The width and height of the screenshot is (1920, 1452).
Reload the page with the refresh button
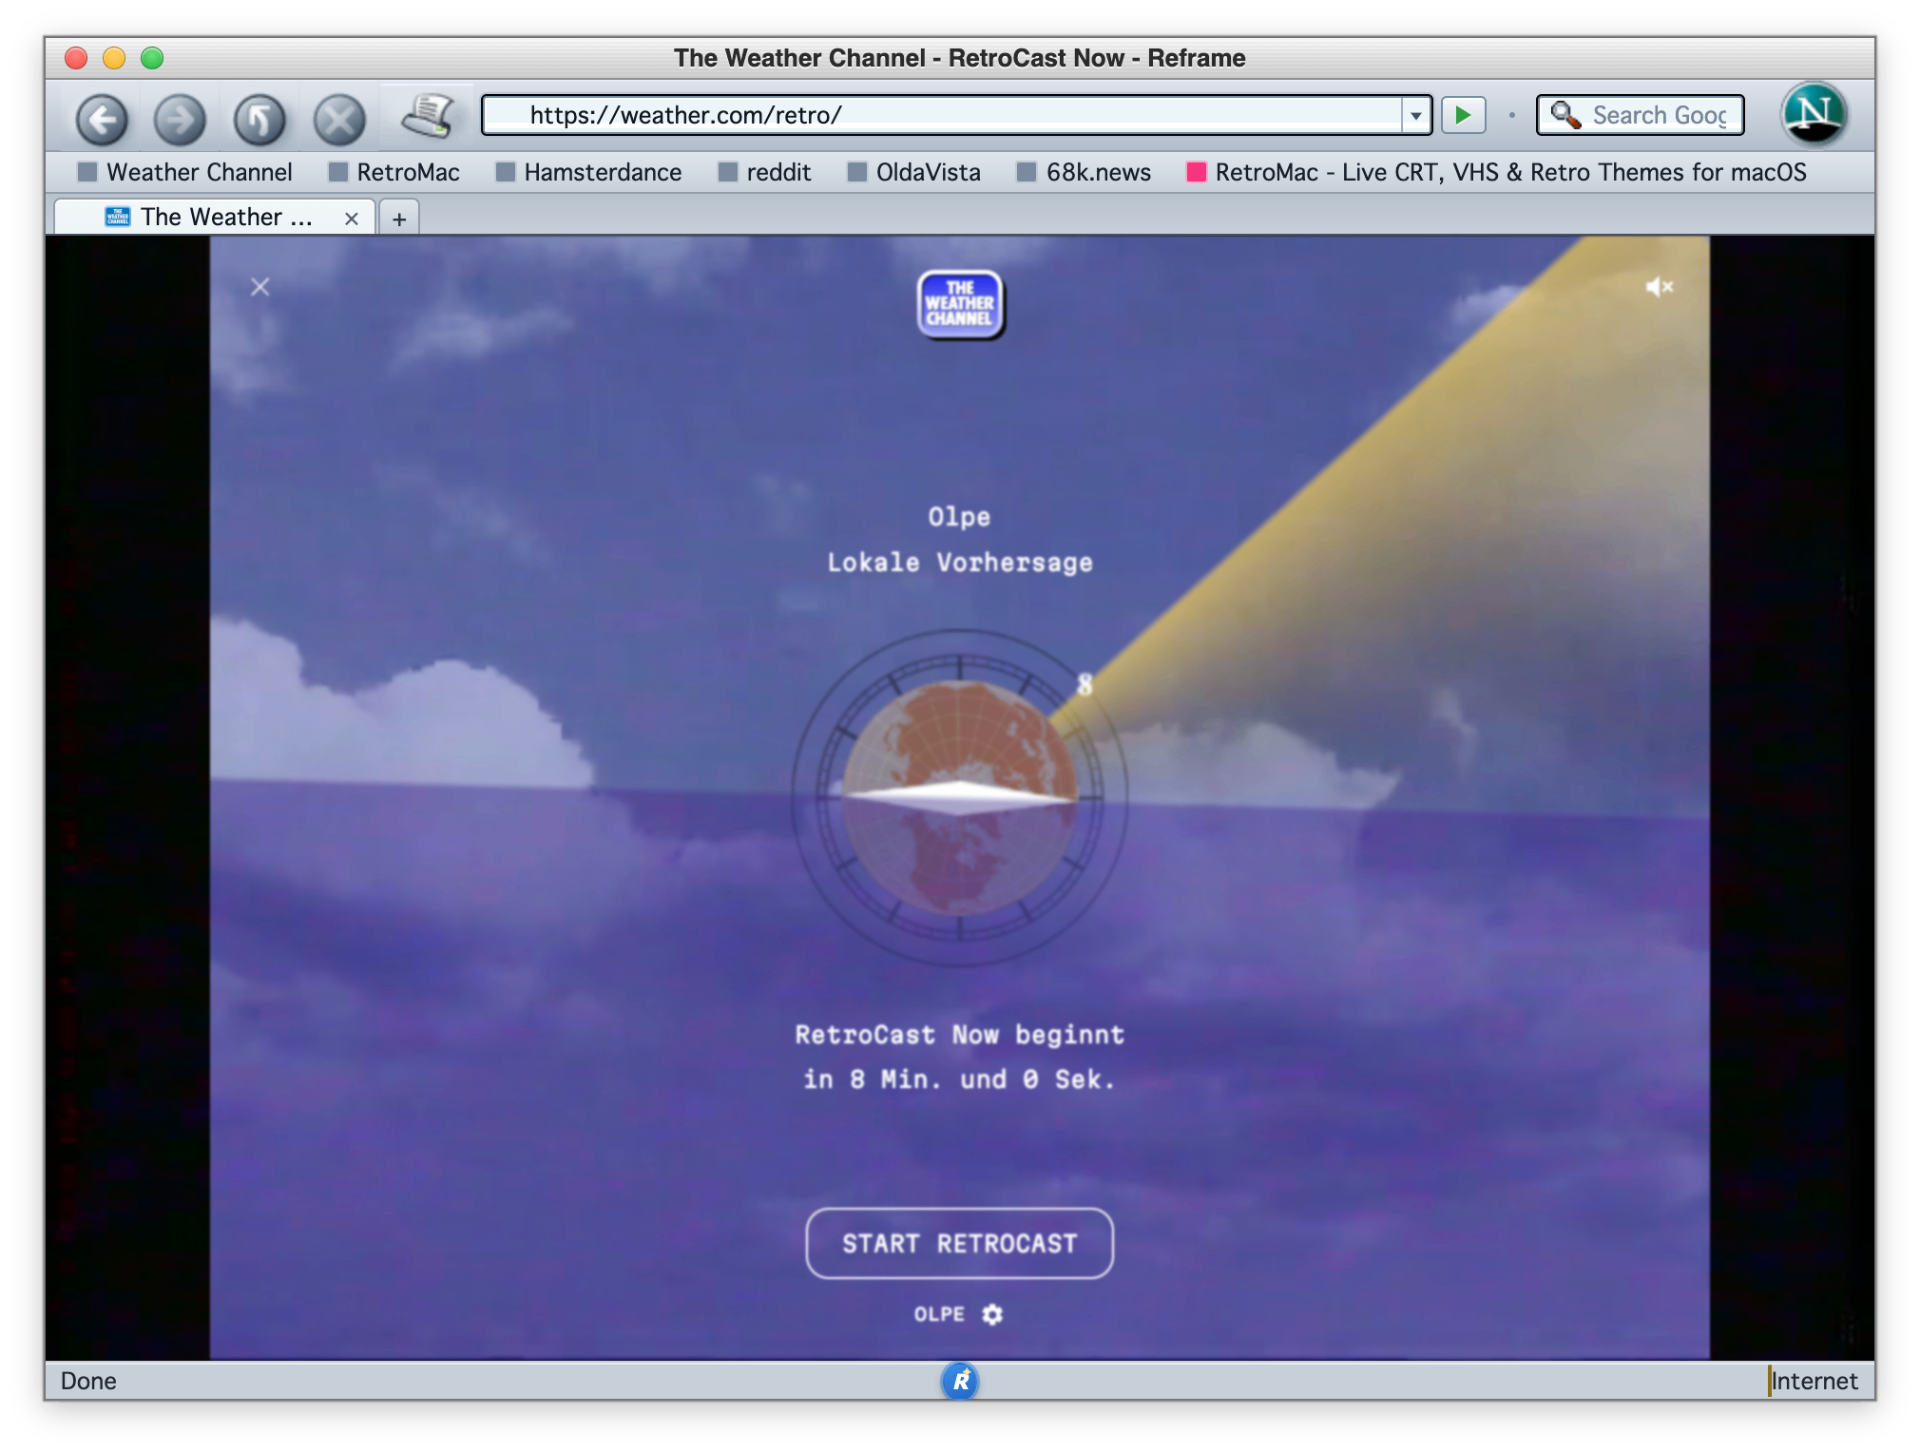tap(260, 120)
